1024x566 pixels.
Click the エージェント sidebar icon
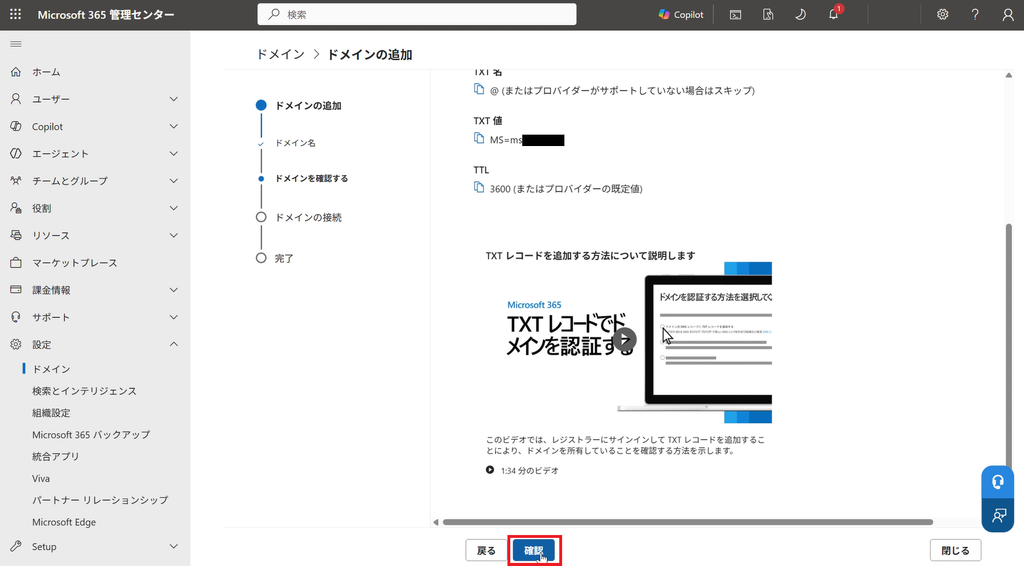(x=16, y=153)
